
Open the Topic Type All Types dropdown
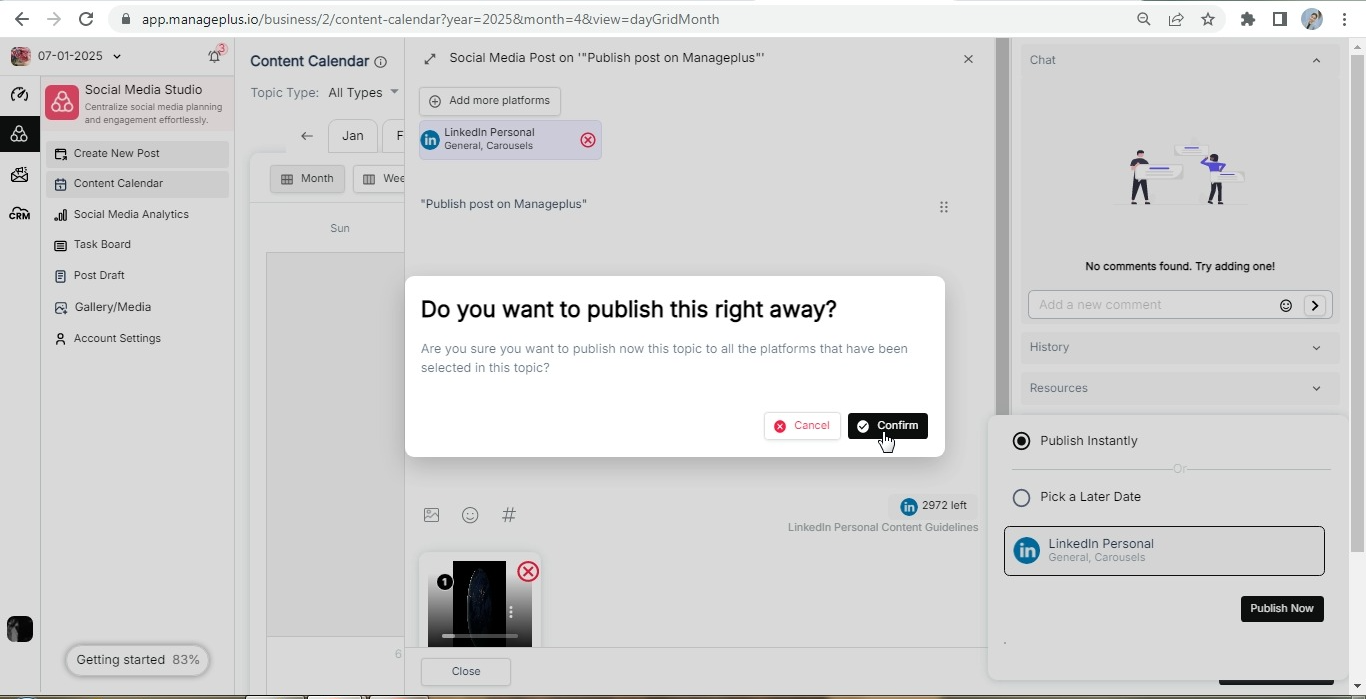coord(363,93)
